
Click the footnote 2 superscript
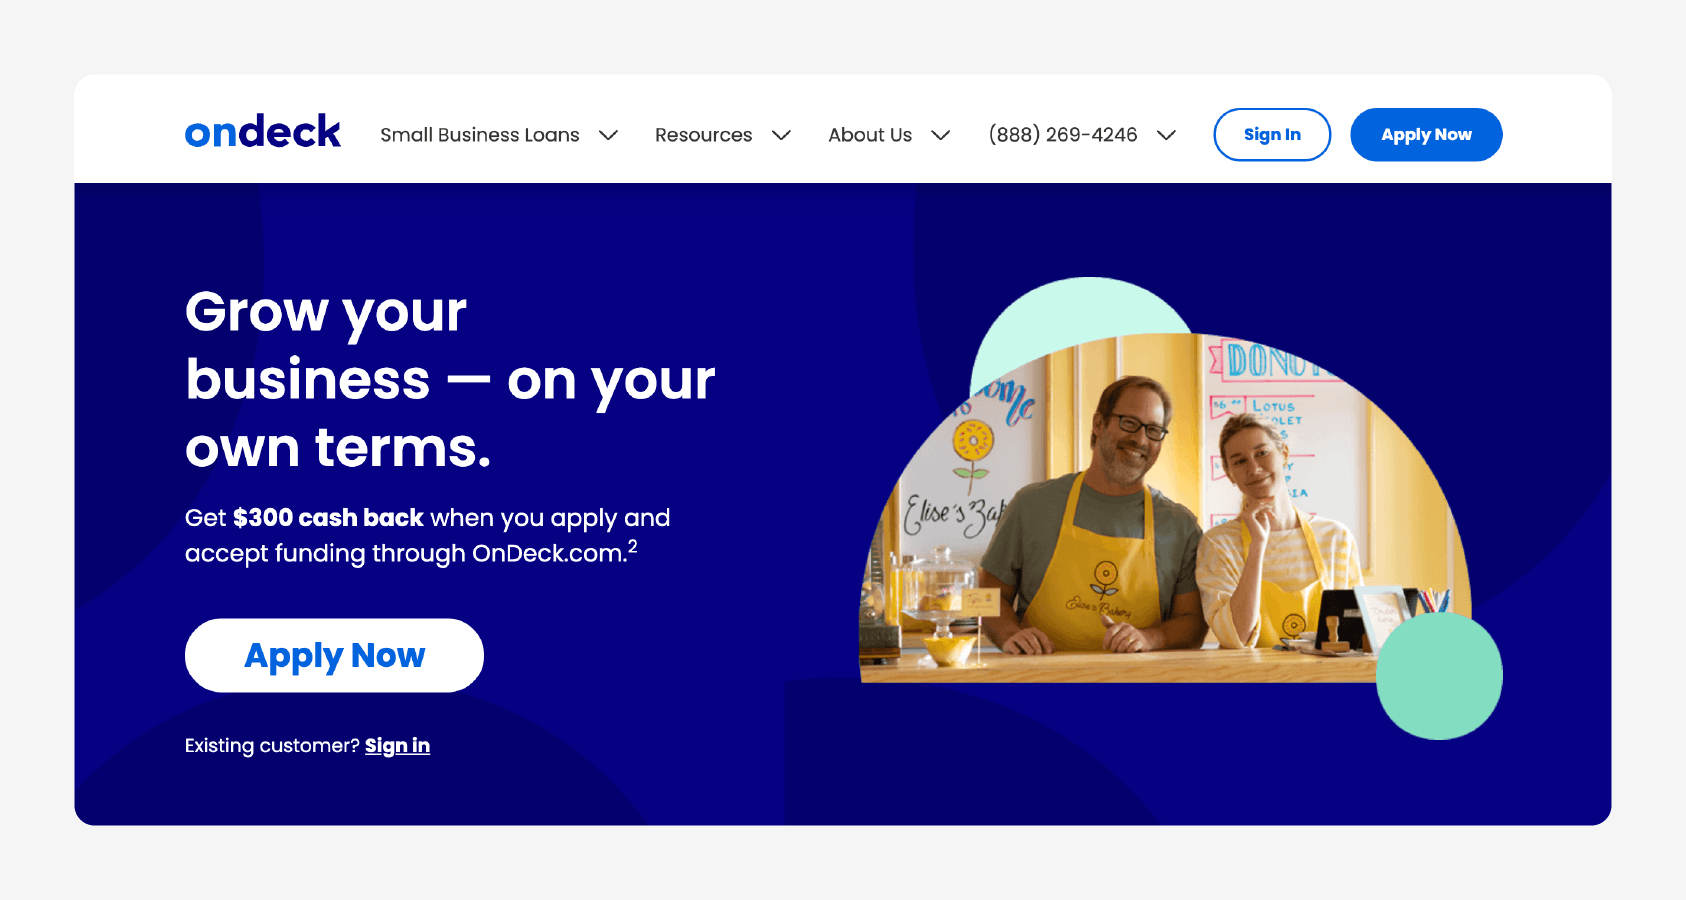(x=632, y=546)
